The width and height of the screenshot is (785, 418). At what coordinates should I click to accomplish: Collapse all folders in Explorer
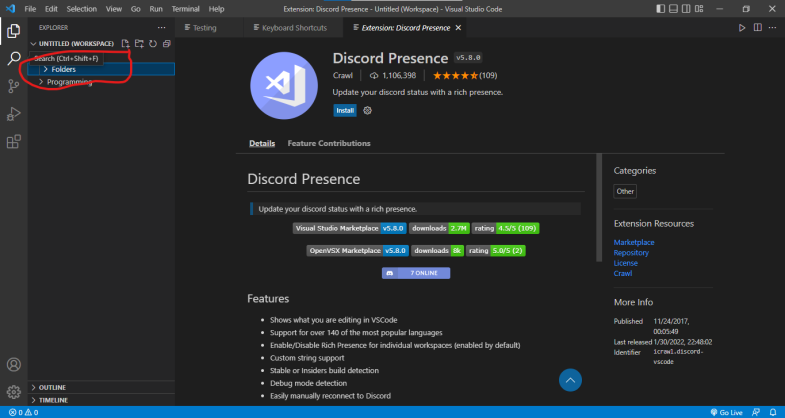(x=167, y=44)
